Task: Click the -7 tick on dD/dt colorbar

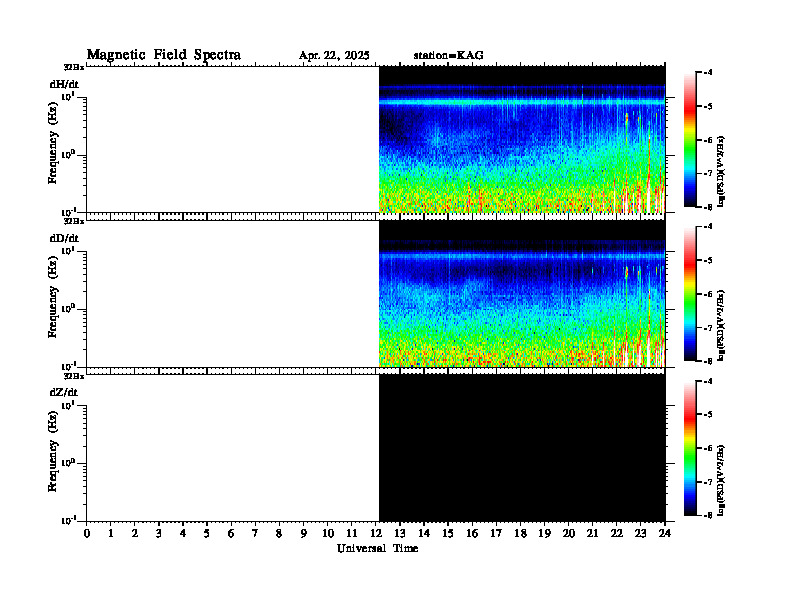Action: [x=709, y=328]
